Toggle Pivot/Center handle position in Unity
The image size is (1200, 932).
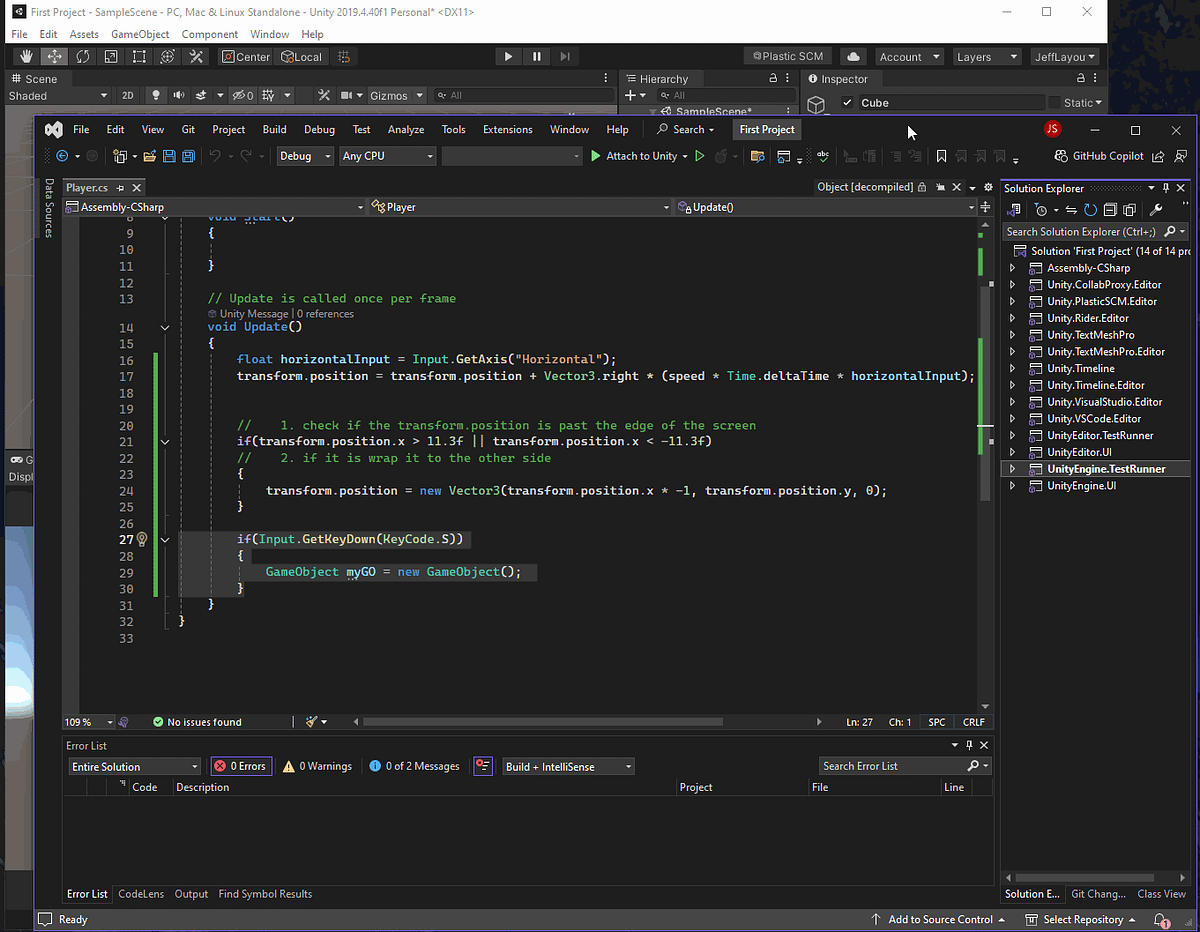click(x=246, y=57)
